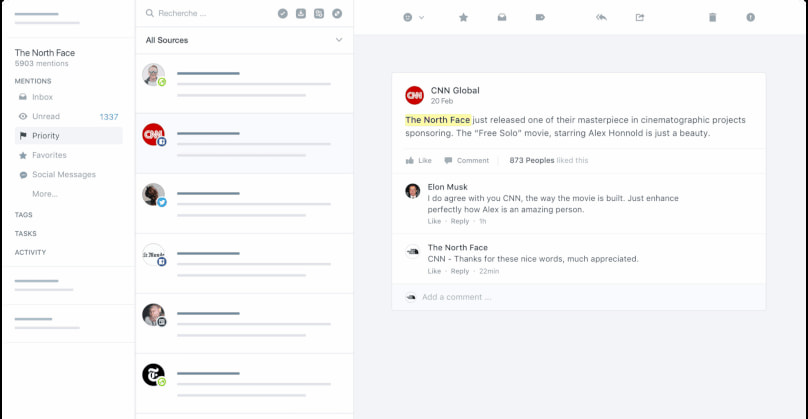Viewport: 808px width, 419px height.
Task: Click the download icon beside the search field
Action: point(301,13)
